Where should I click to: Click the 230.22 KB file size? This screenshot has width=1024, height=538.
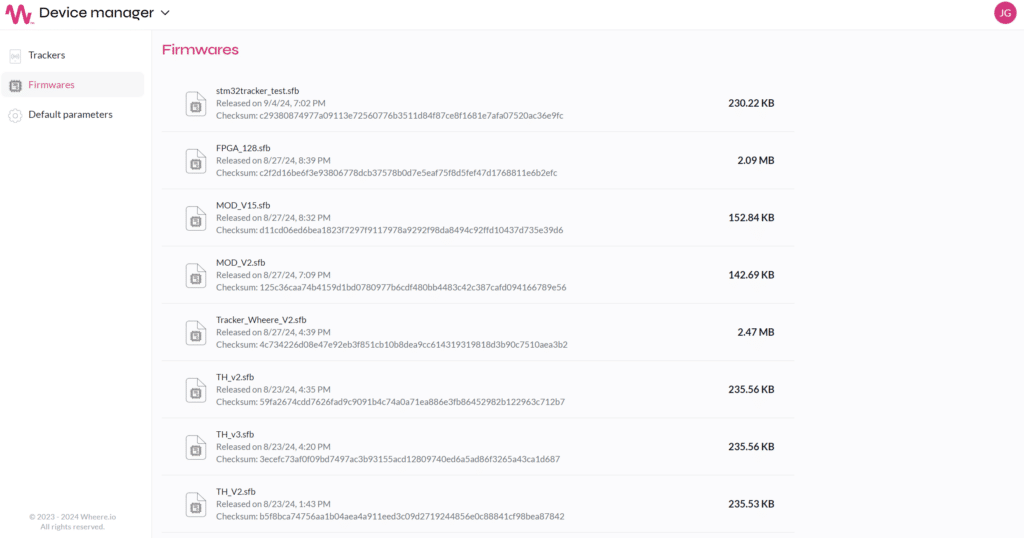[751, 103]
